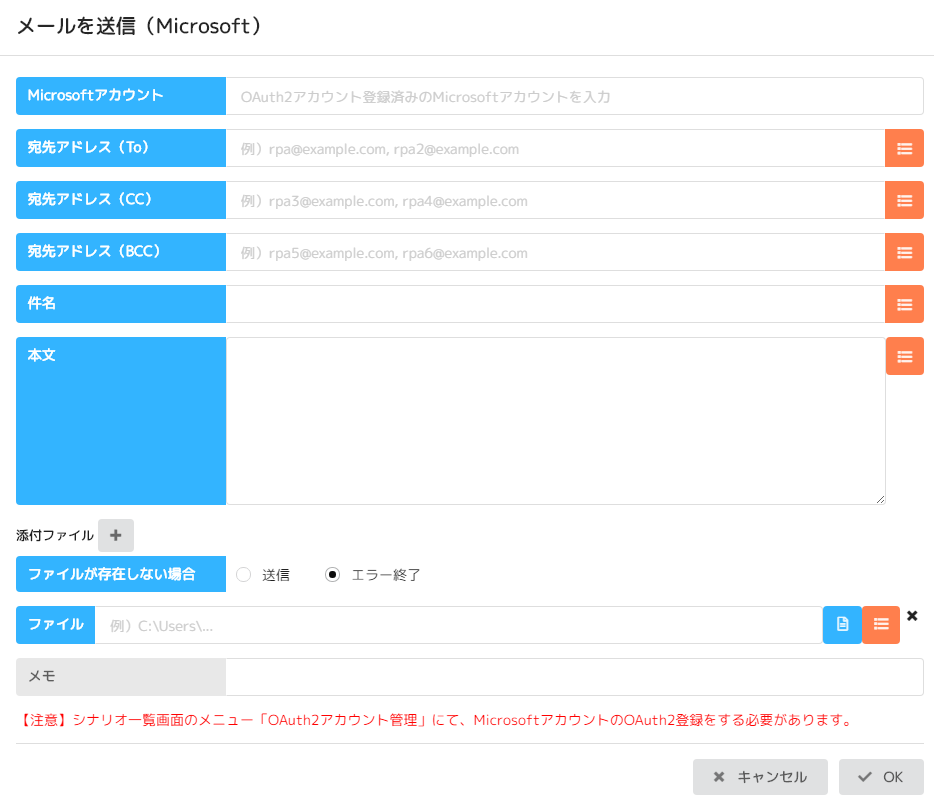The height and width of the screenshot is (807, 934).
Task: Open variable list for To address
Action: click(904, 148)
